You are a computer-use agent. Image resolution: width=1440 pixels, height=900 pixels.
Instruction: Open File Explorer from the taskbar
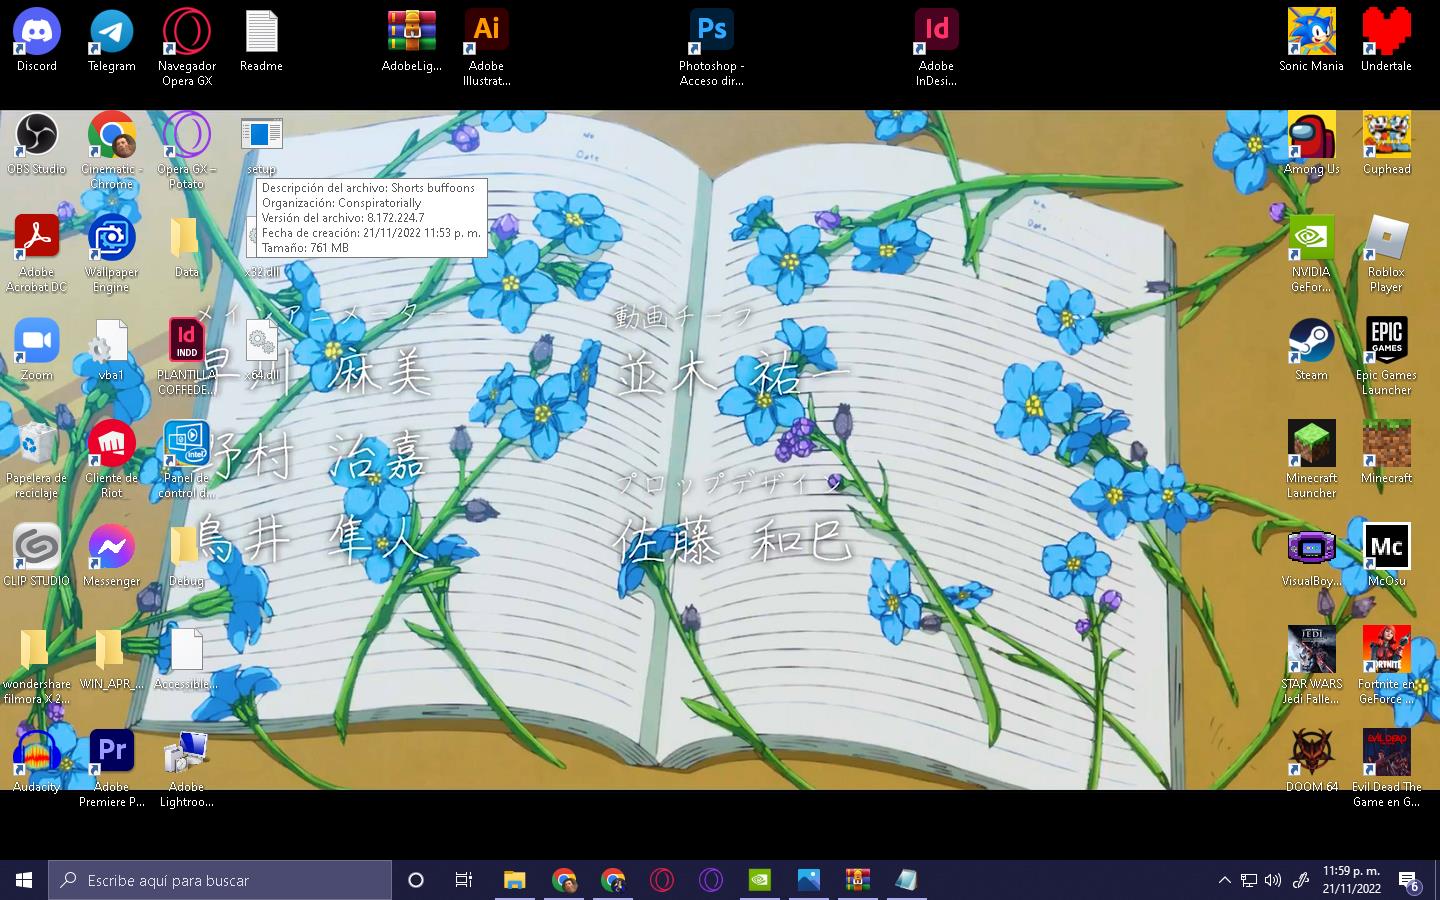pos(514,880)
